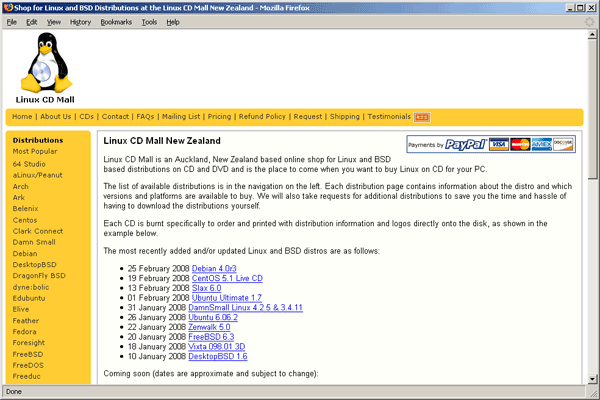Open the About Us page
Screen dimensions: 600x400
pyautogui.click(x=55, y=116)
